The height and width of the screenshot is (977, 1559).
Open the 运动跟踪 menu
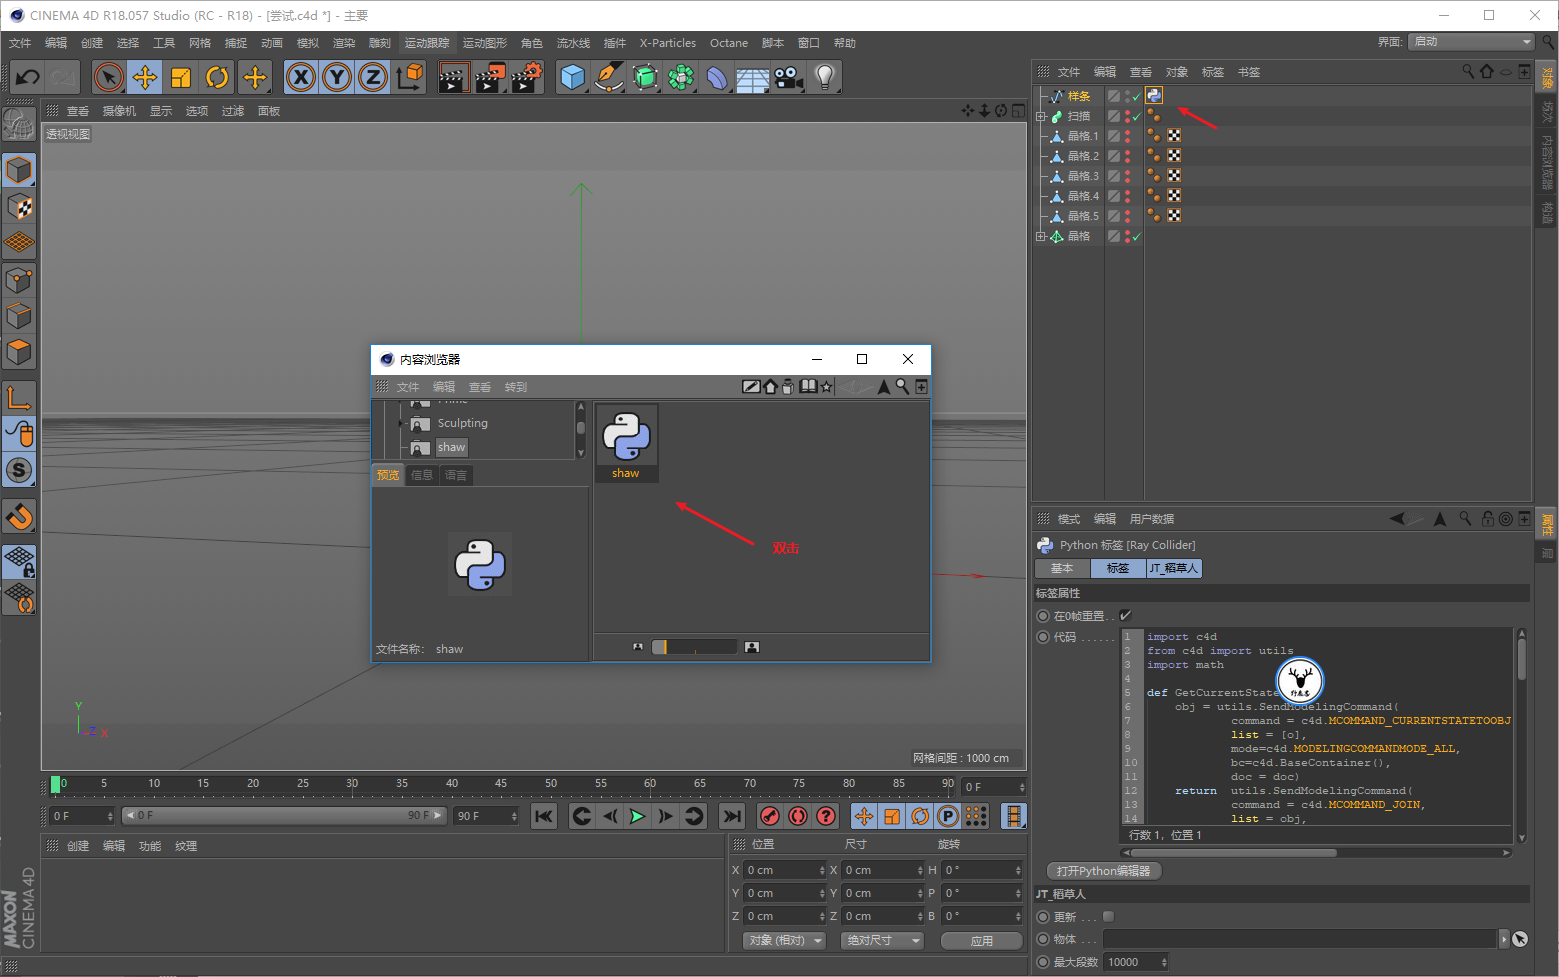427,43
